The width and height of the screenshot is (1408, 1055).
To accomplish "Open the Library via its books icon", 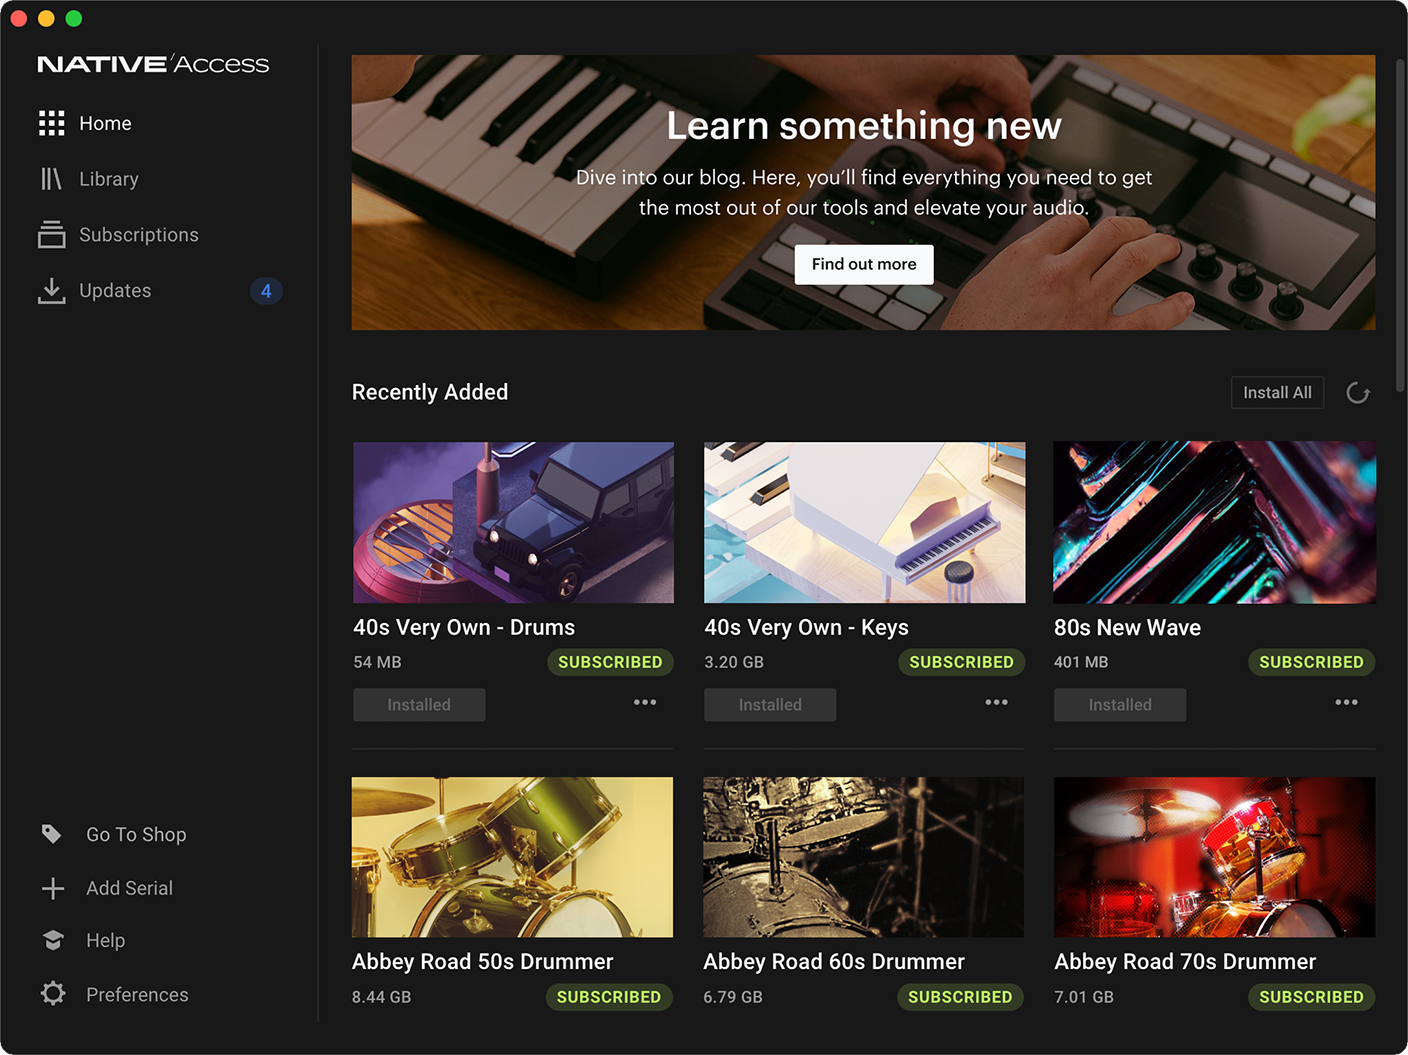I will (x=51, y=179).
